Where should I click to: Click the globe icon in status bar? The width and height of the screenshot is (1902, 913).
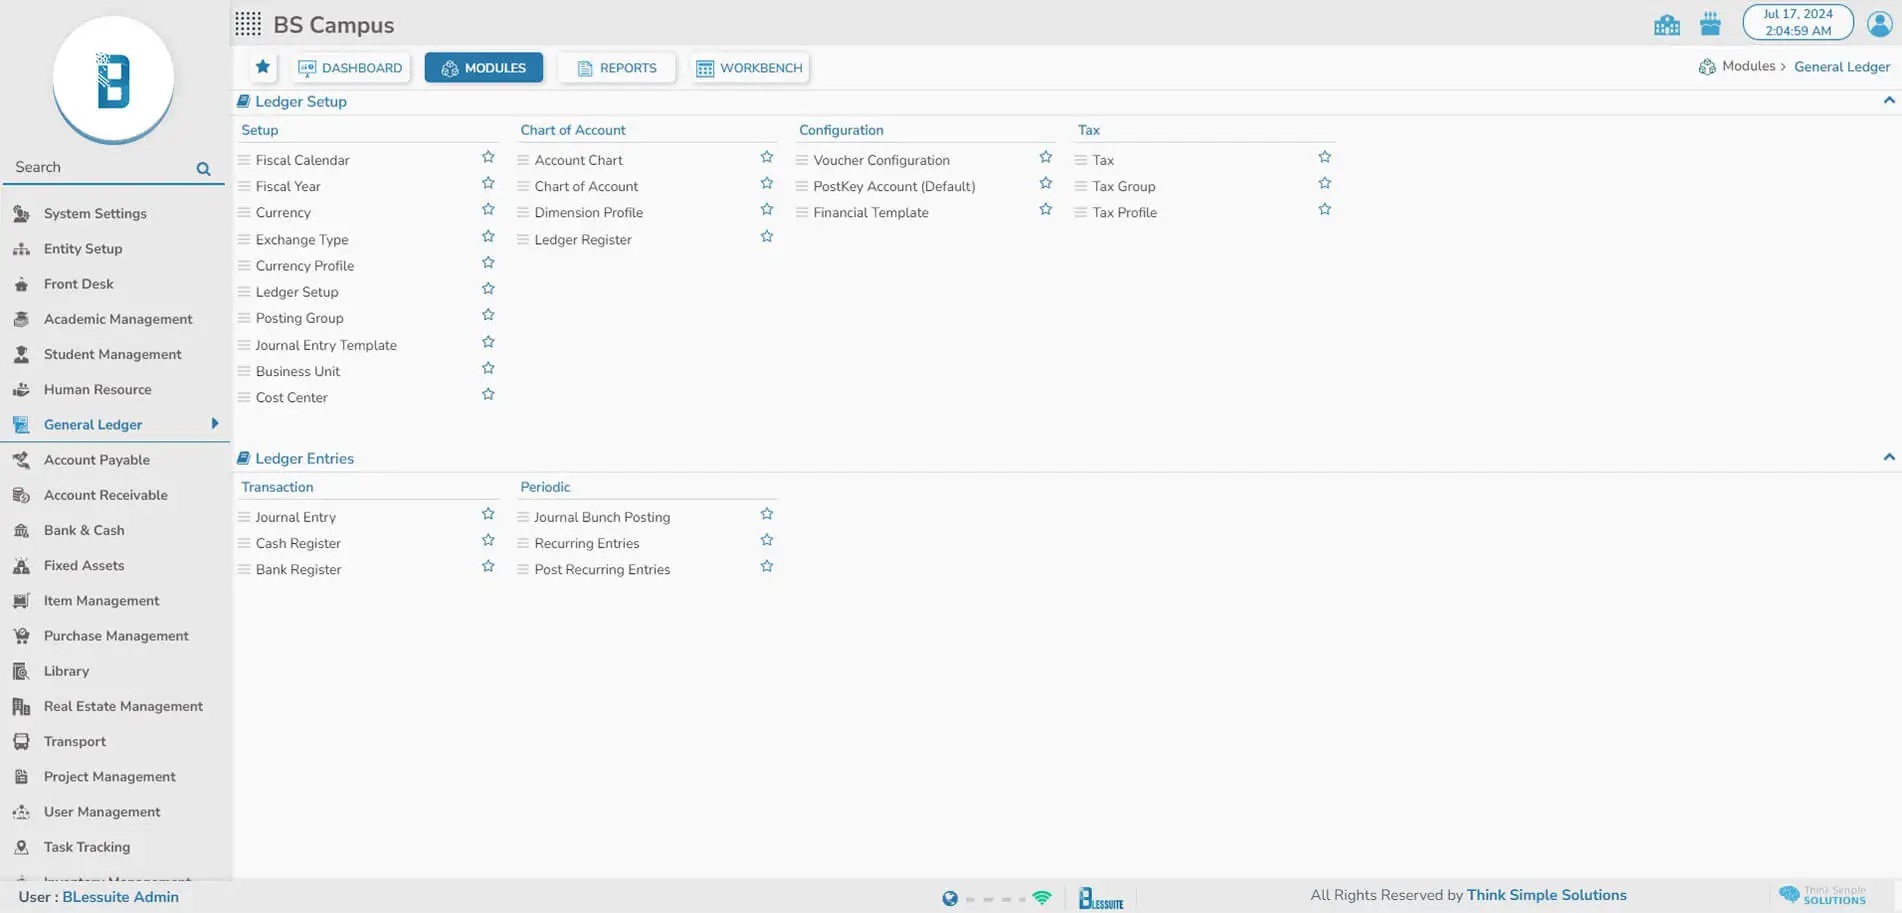click(949, 898)
